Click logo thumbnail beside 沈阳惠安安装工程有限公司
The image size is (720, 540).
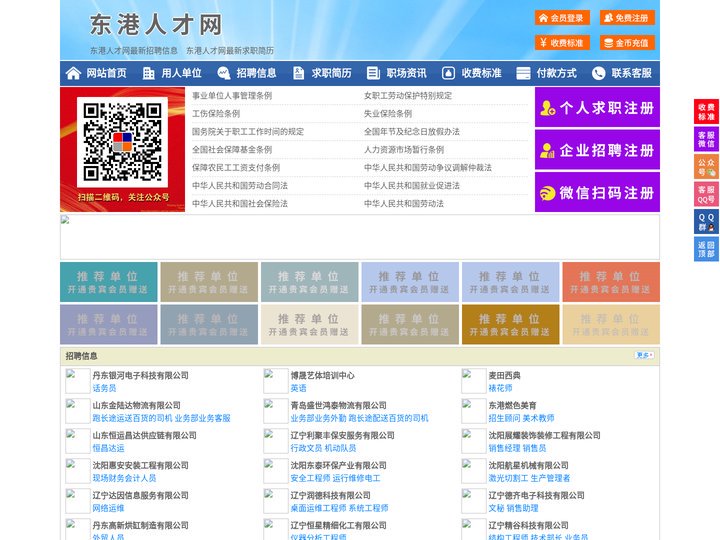pos(77,471)
